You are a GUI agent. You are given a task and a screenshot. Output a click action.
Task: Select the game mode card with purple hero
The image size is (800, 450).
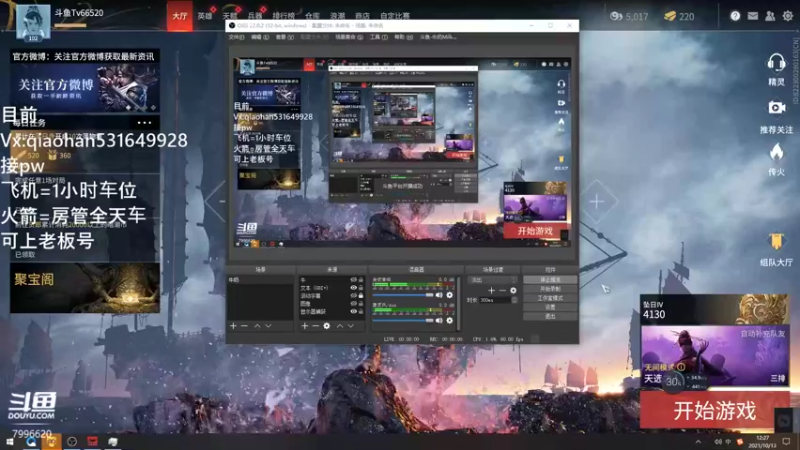714,356
